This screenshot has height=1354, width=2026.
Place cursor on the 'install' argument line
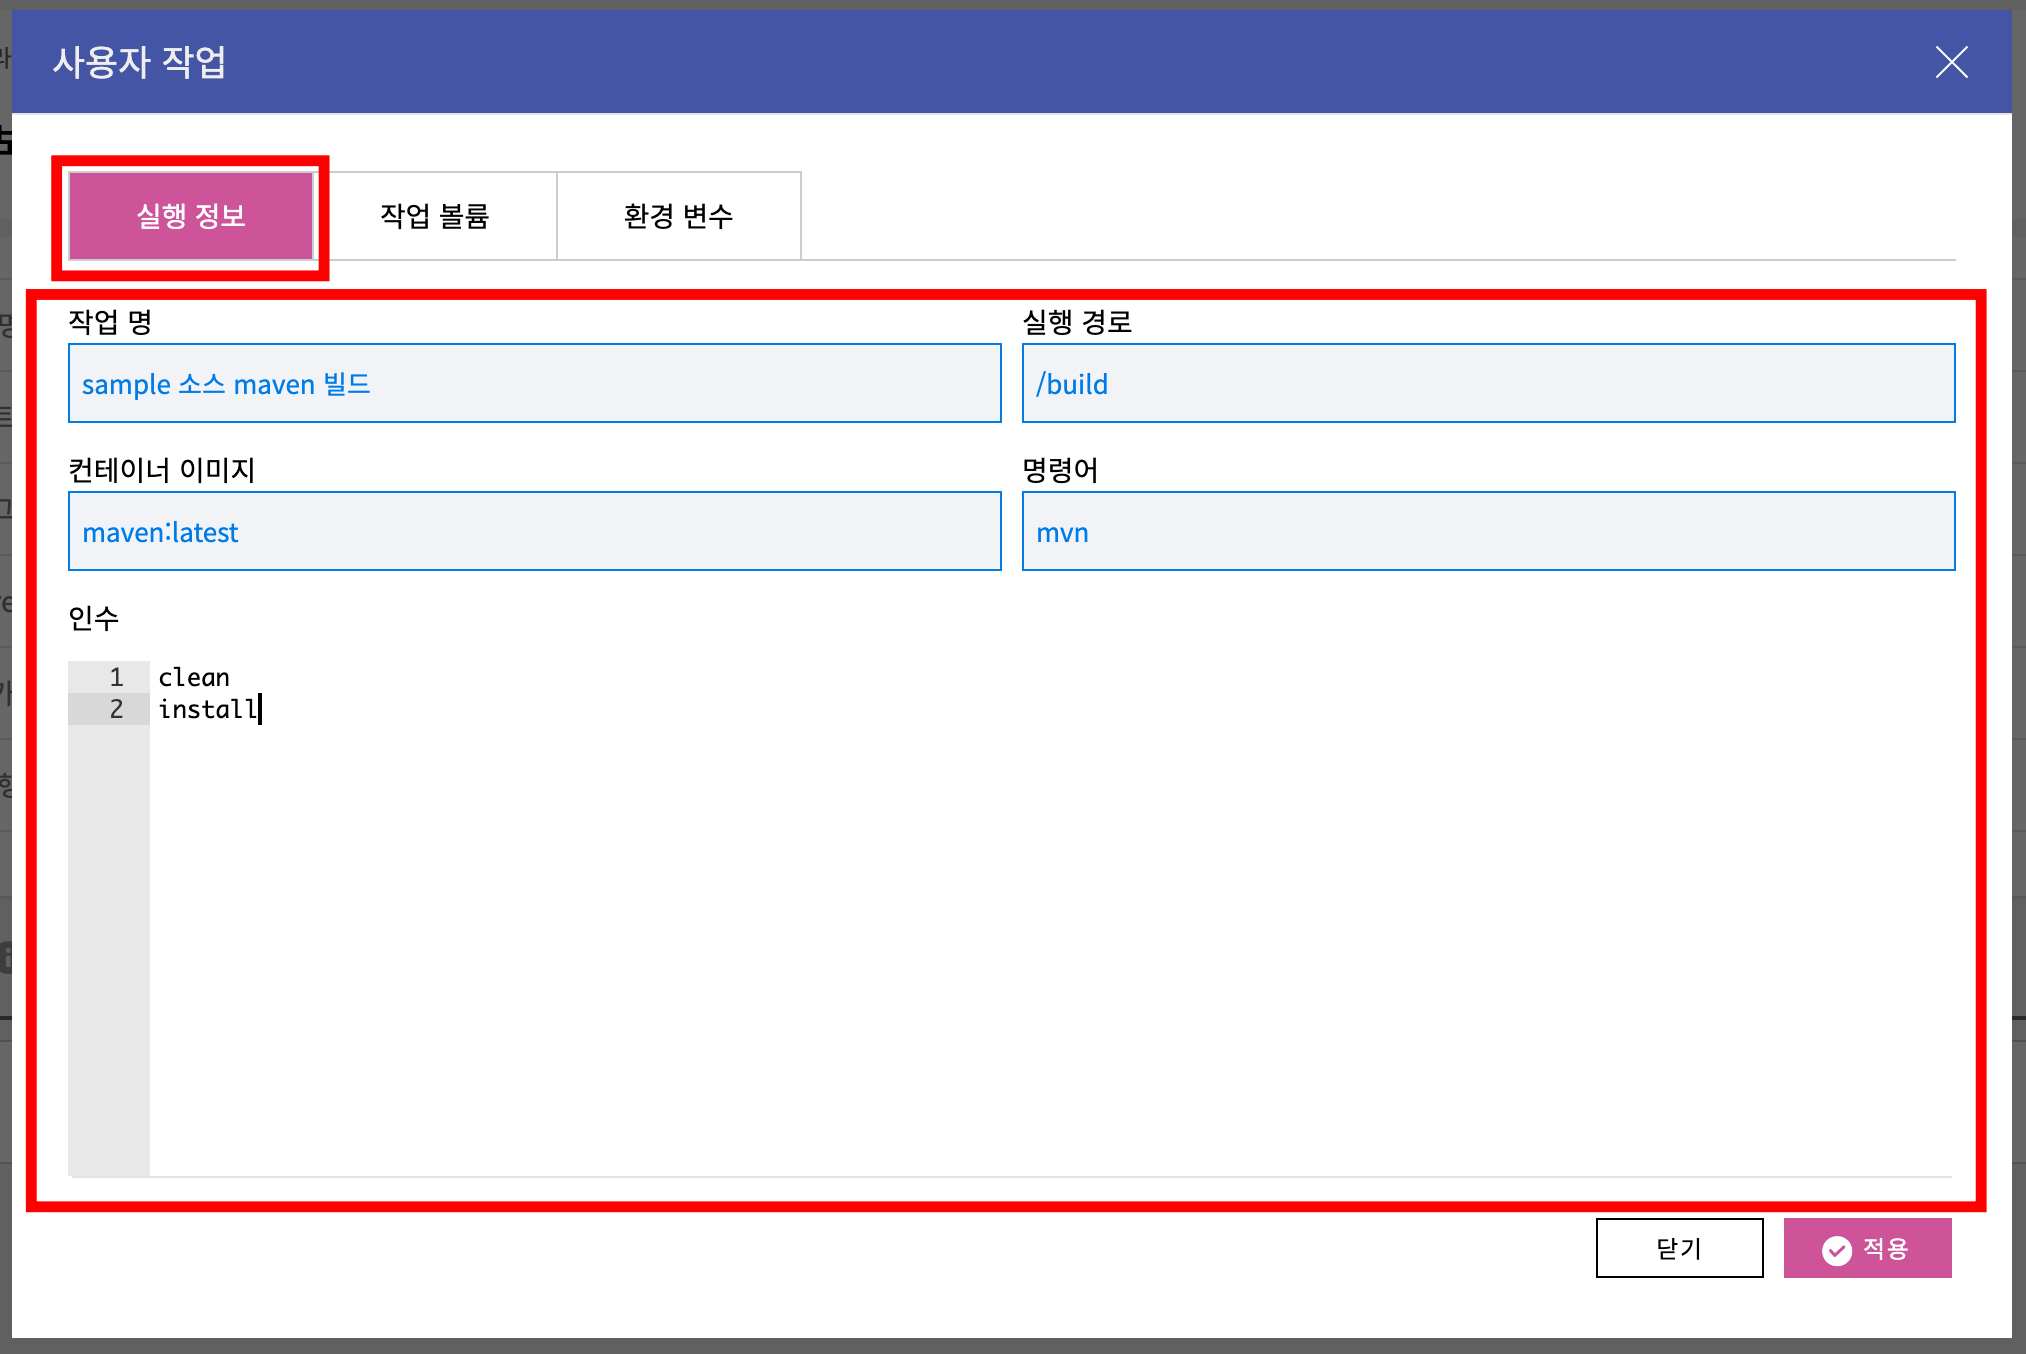tap(208, 710)
